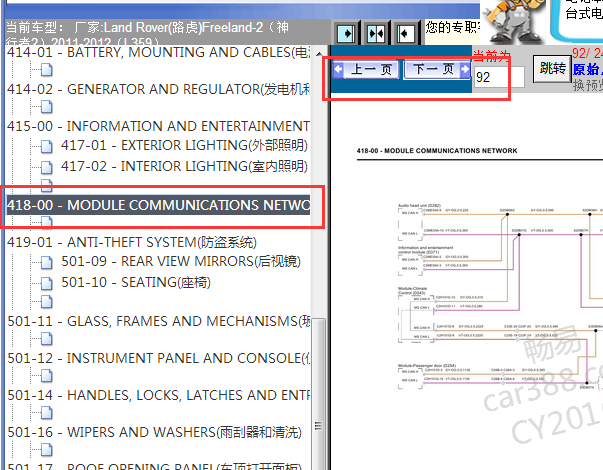
Task: Click the split-panel center layout icon
Action: [x=376, y=34]
